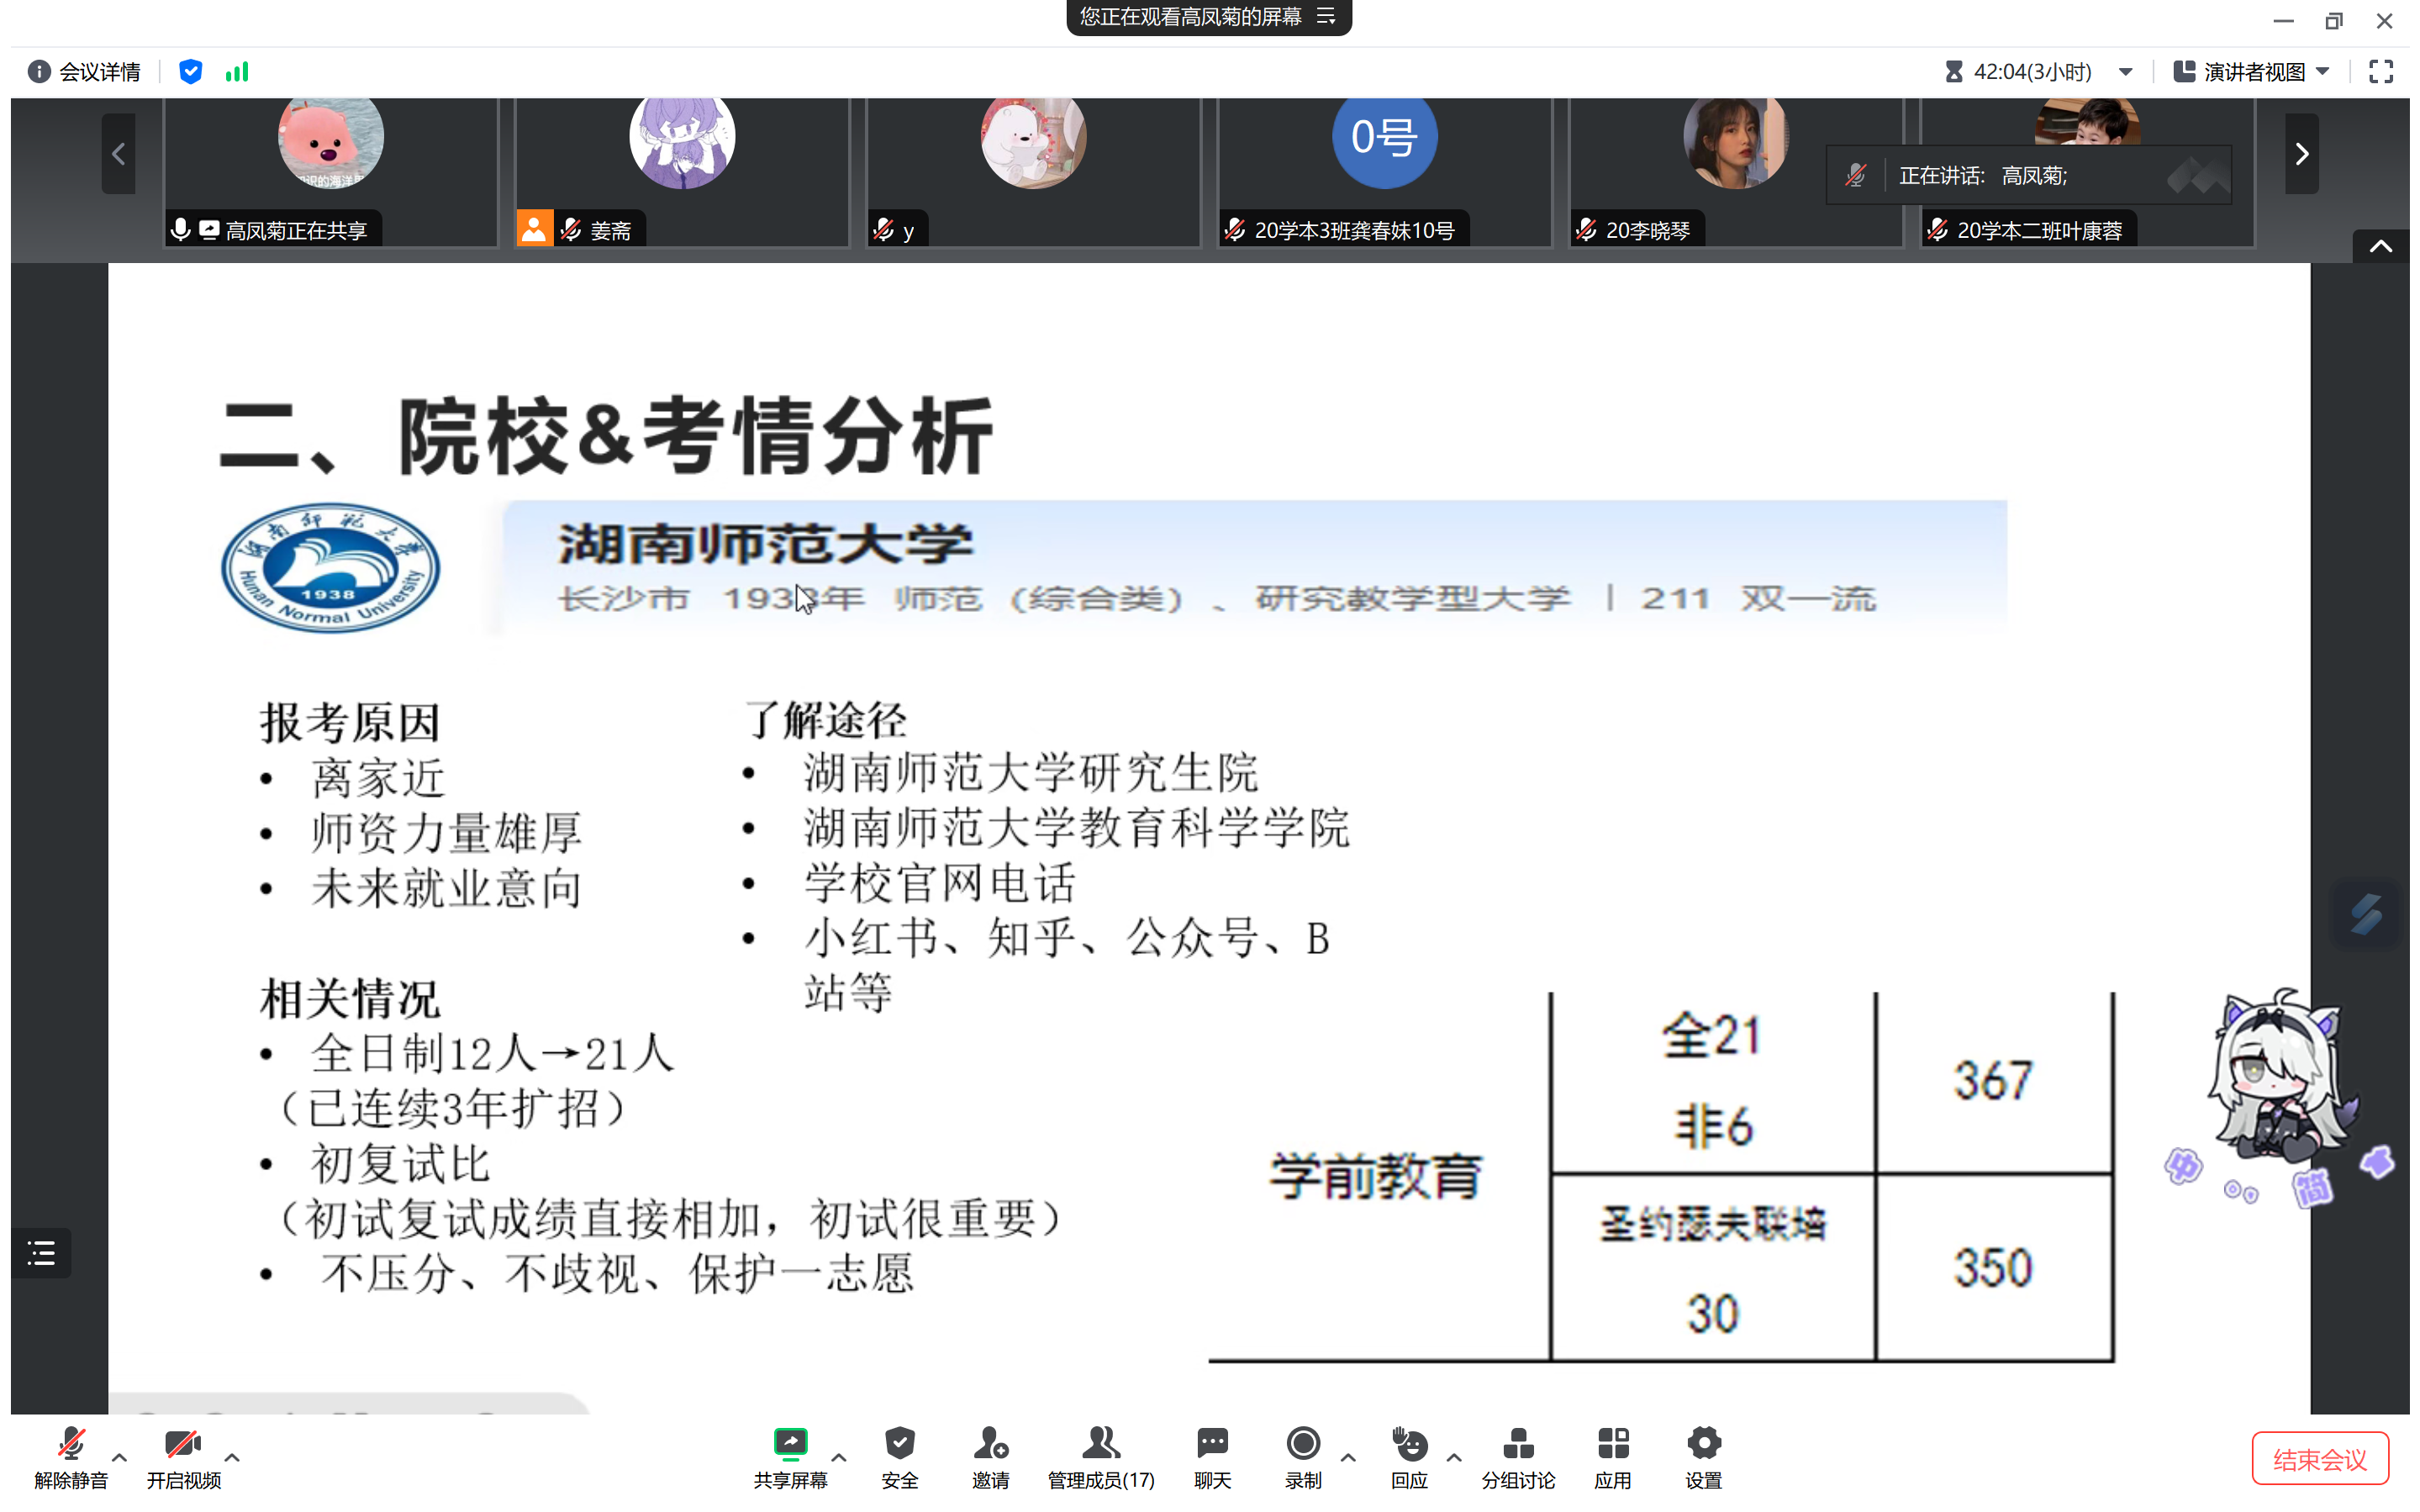Expand recording options arrow next to 录制
Viewport: 2420px width, 1512px height.
tap(1348, 1457)
